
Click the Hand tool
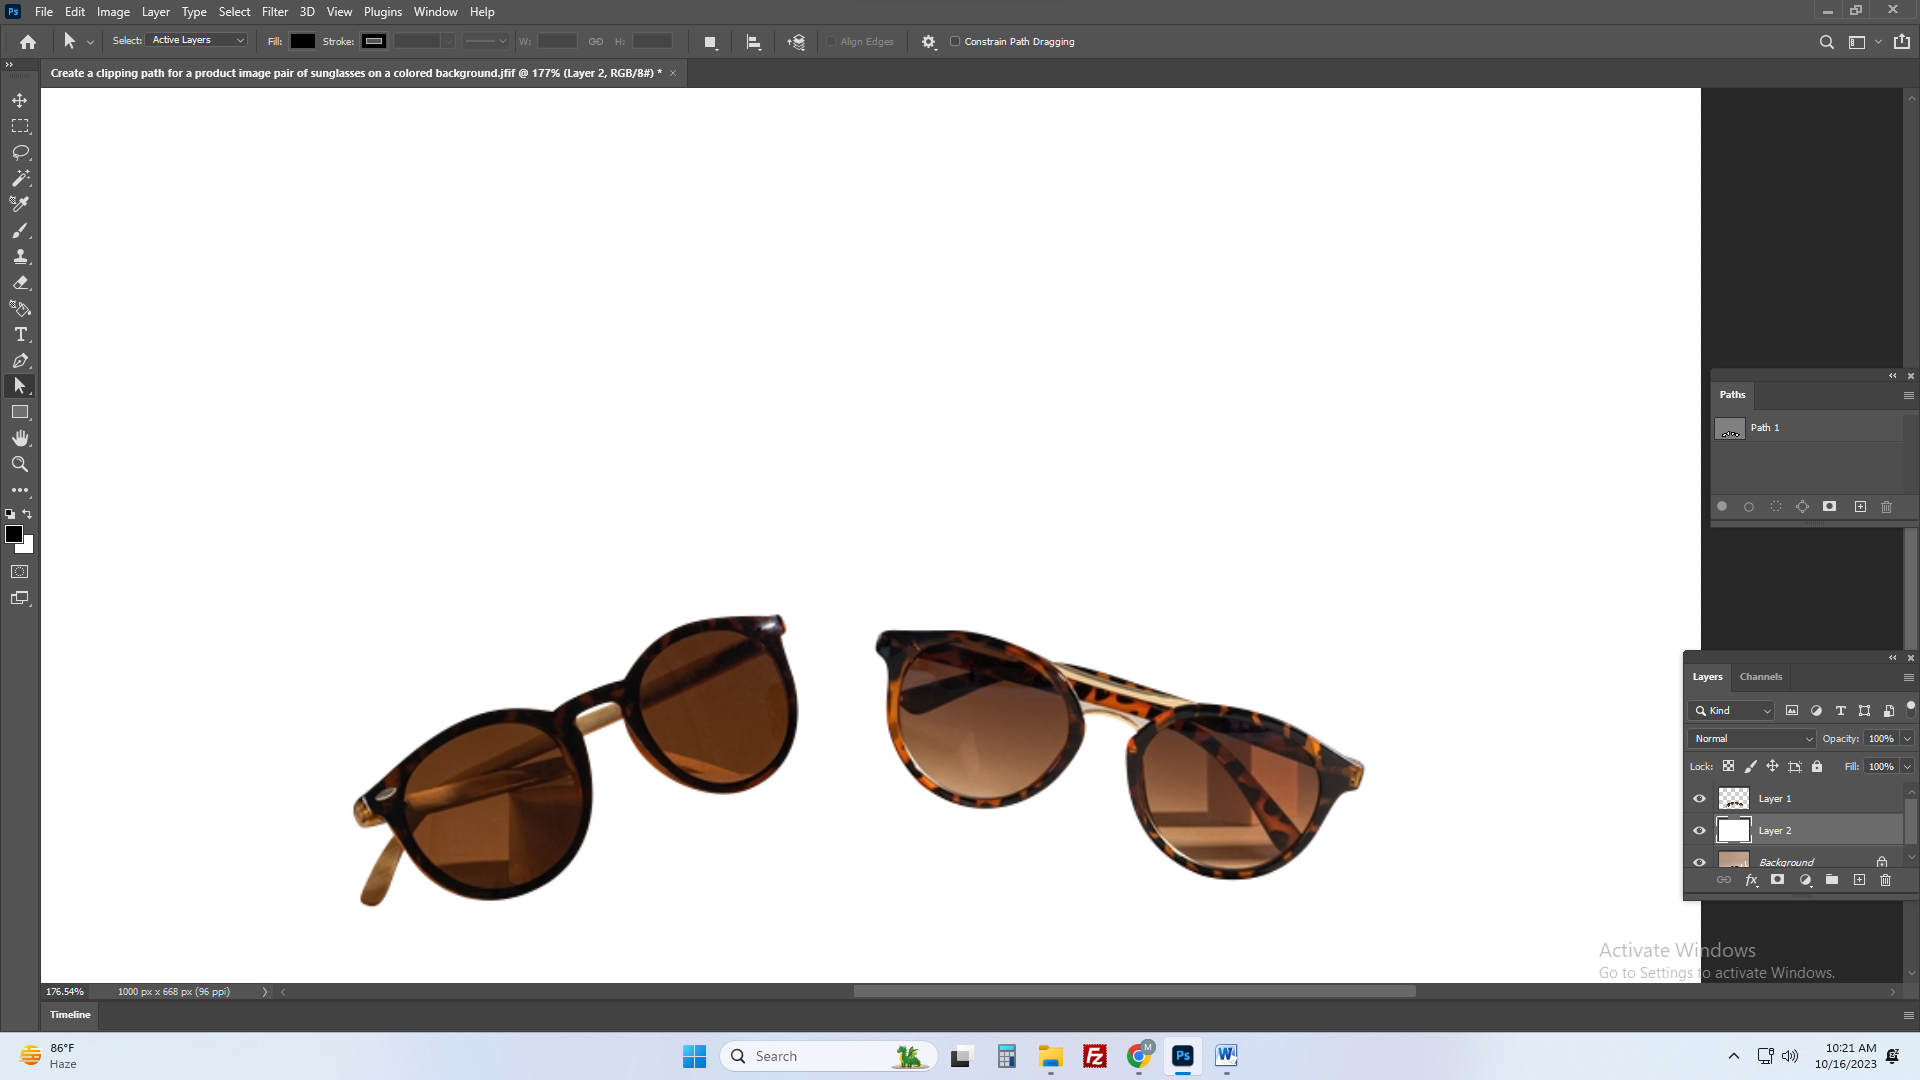coord(20,438)
